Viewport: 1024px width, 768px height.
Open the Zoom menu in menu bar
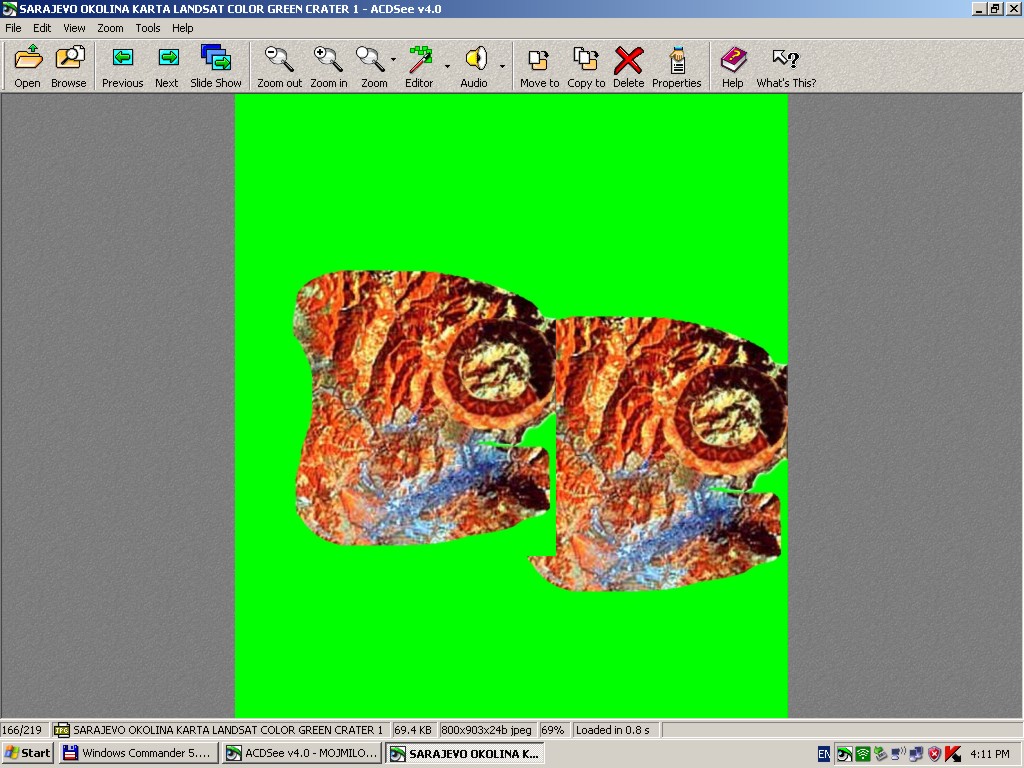pos(110,28)
